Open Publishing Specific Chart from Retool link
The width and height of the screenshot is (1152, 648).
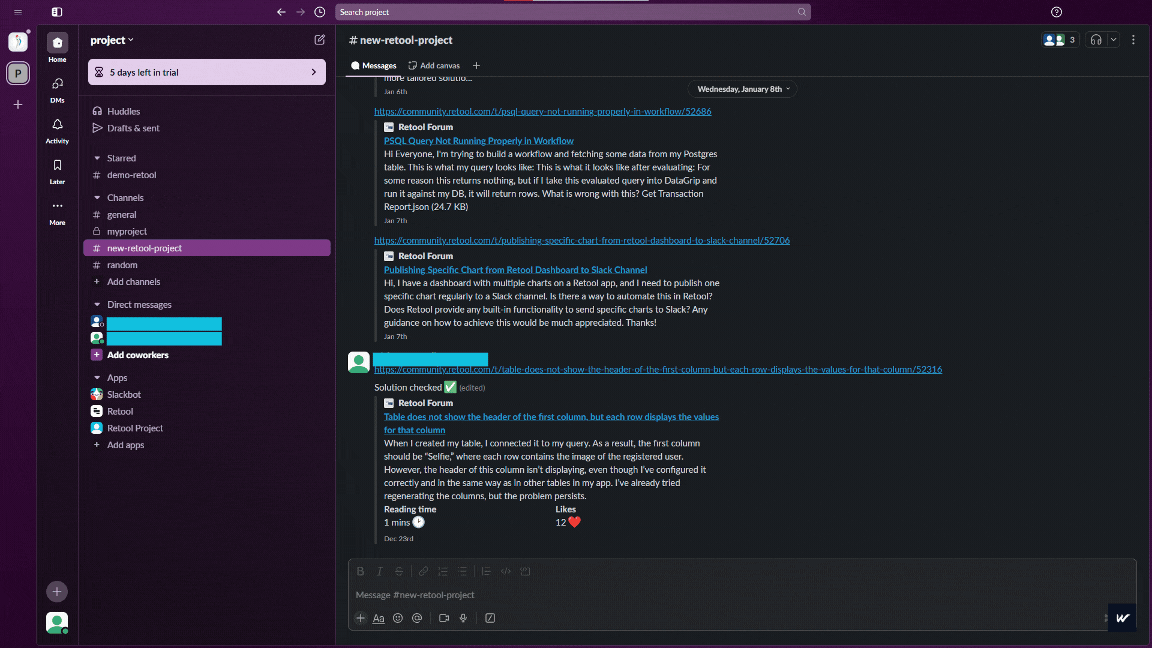pos(515,270)
